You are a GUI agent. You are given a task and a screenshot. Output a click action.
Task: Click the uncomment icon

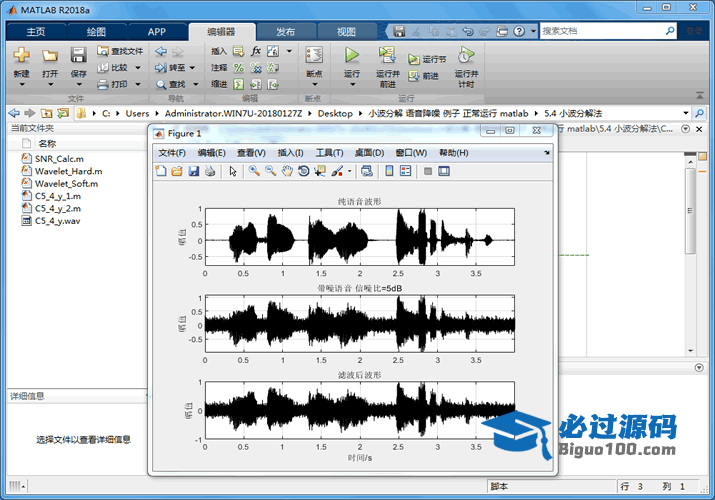(x=256, y=68)
